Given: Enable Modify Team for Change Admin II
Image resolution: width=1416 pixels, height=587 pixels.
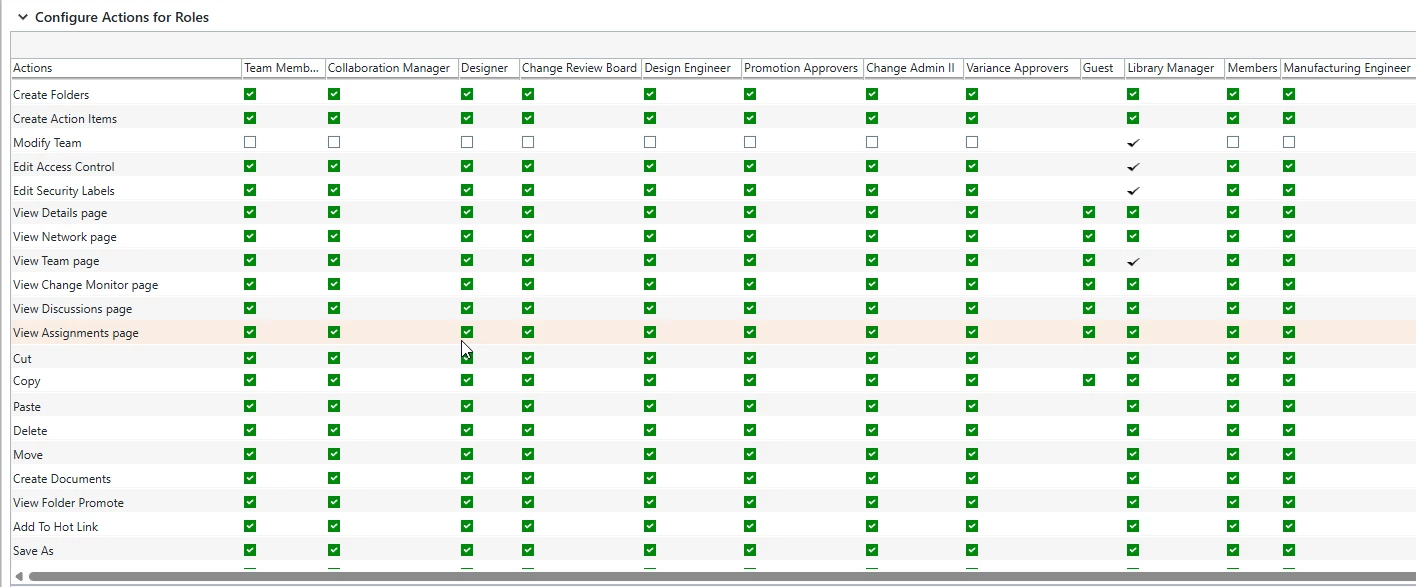Looking at the screenshot, I should [872, 142].
